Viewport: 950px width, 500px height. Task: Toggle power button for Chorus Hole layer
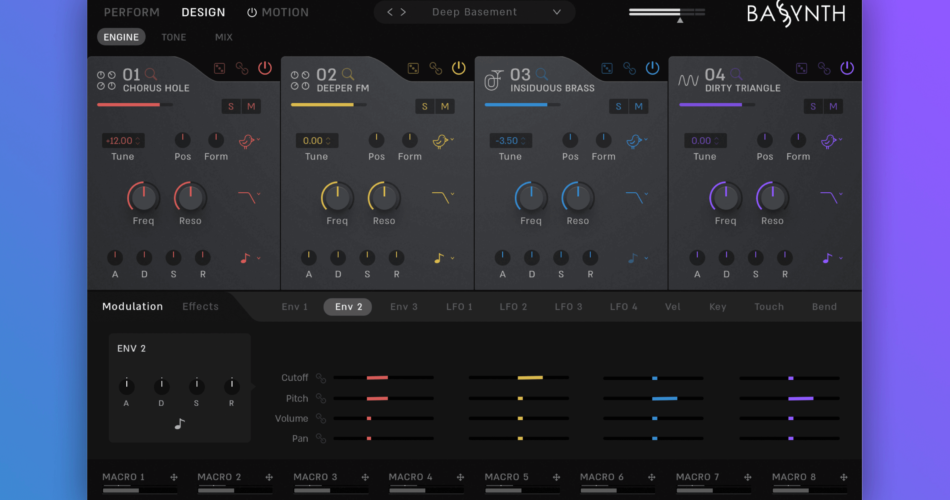coord(265,68)
